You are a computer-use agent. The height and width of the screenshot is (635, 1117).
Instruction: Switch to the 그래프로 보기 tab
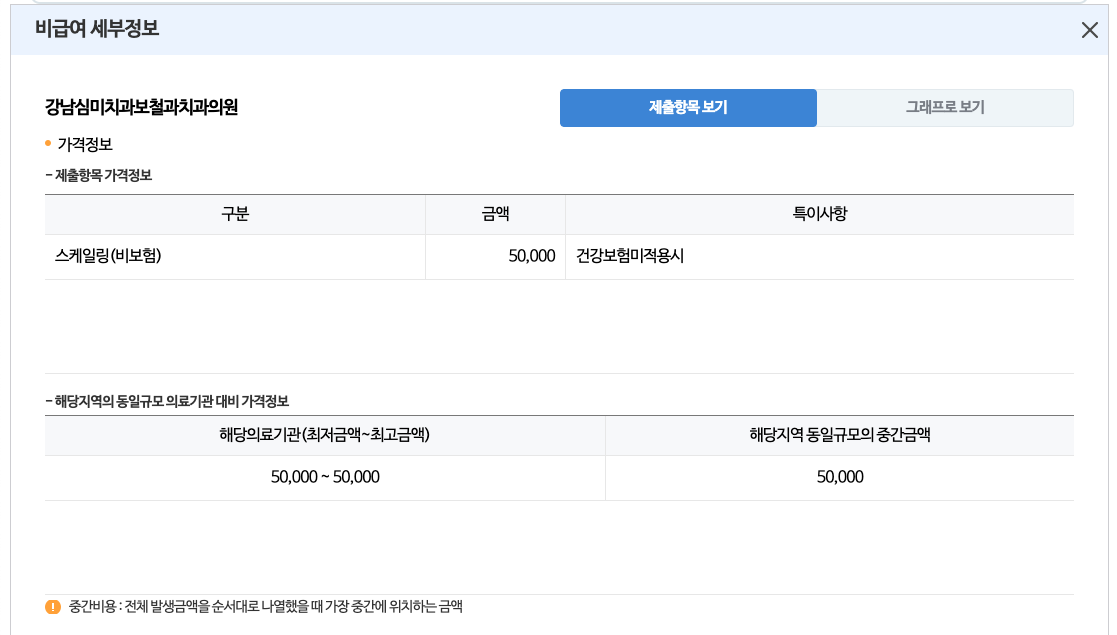click(946, 107)
